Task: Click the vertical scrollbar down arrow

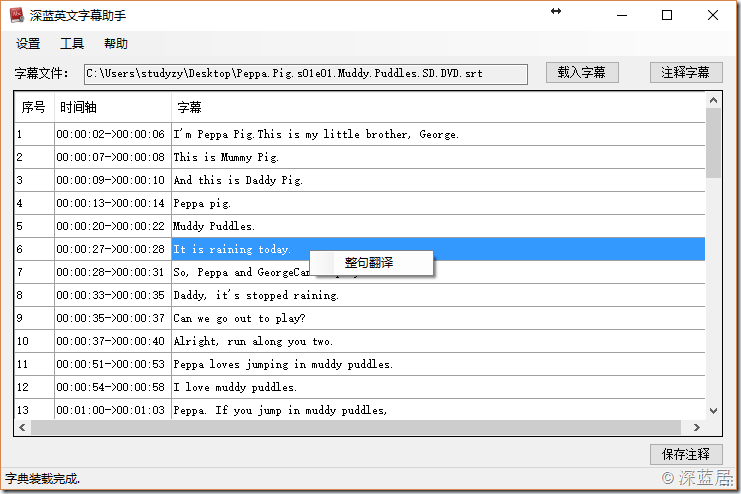Action: (x=713, y=411)
